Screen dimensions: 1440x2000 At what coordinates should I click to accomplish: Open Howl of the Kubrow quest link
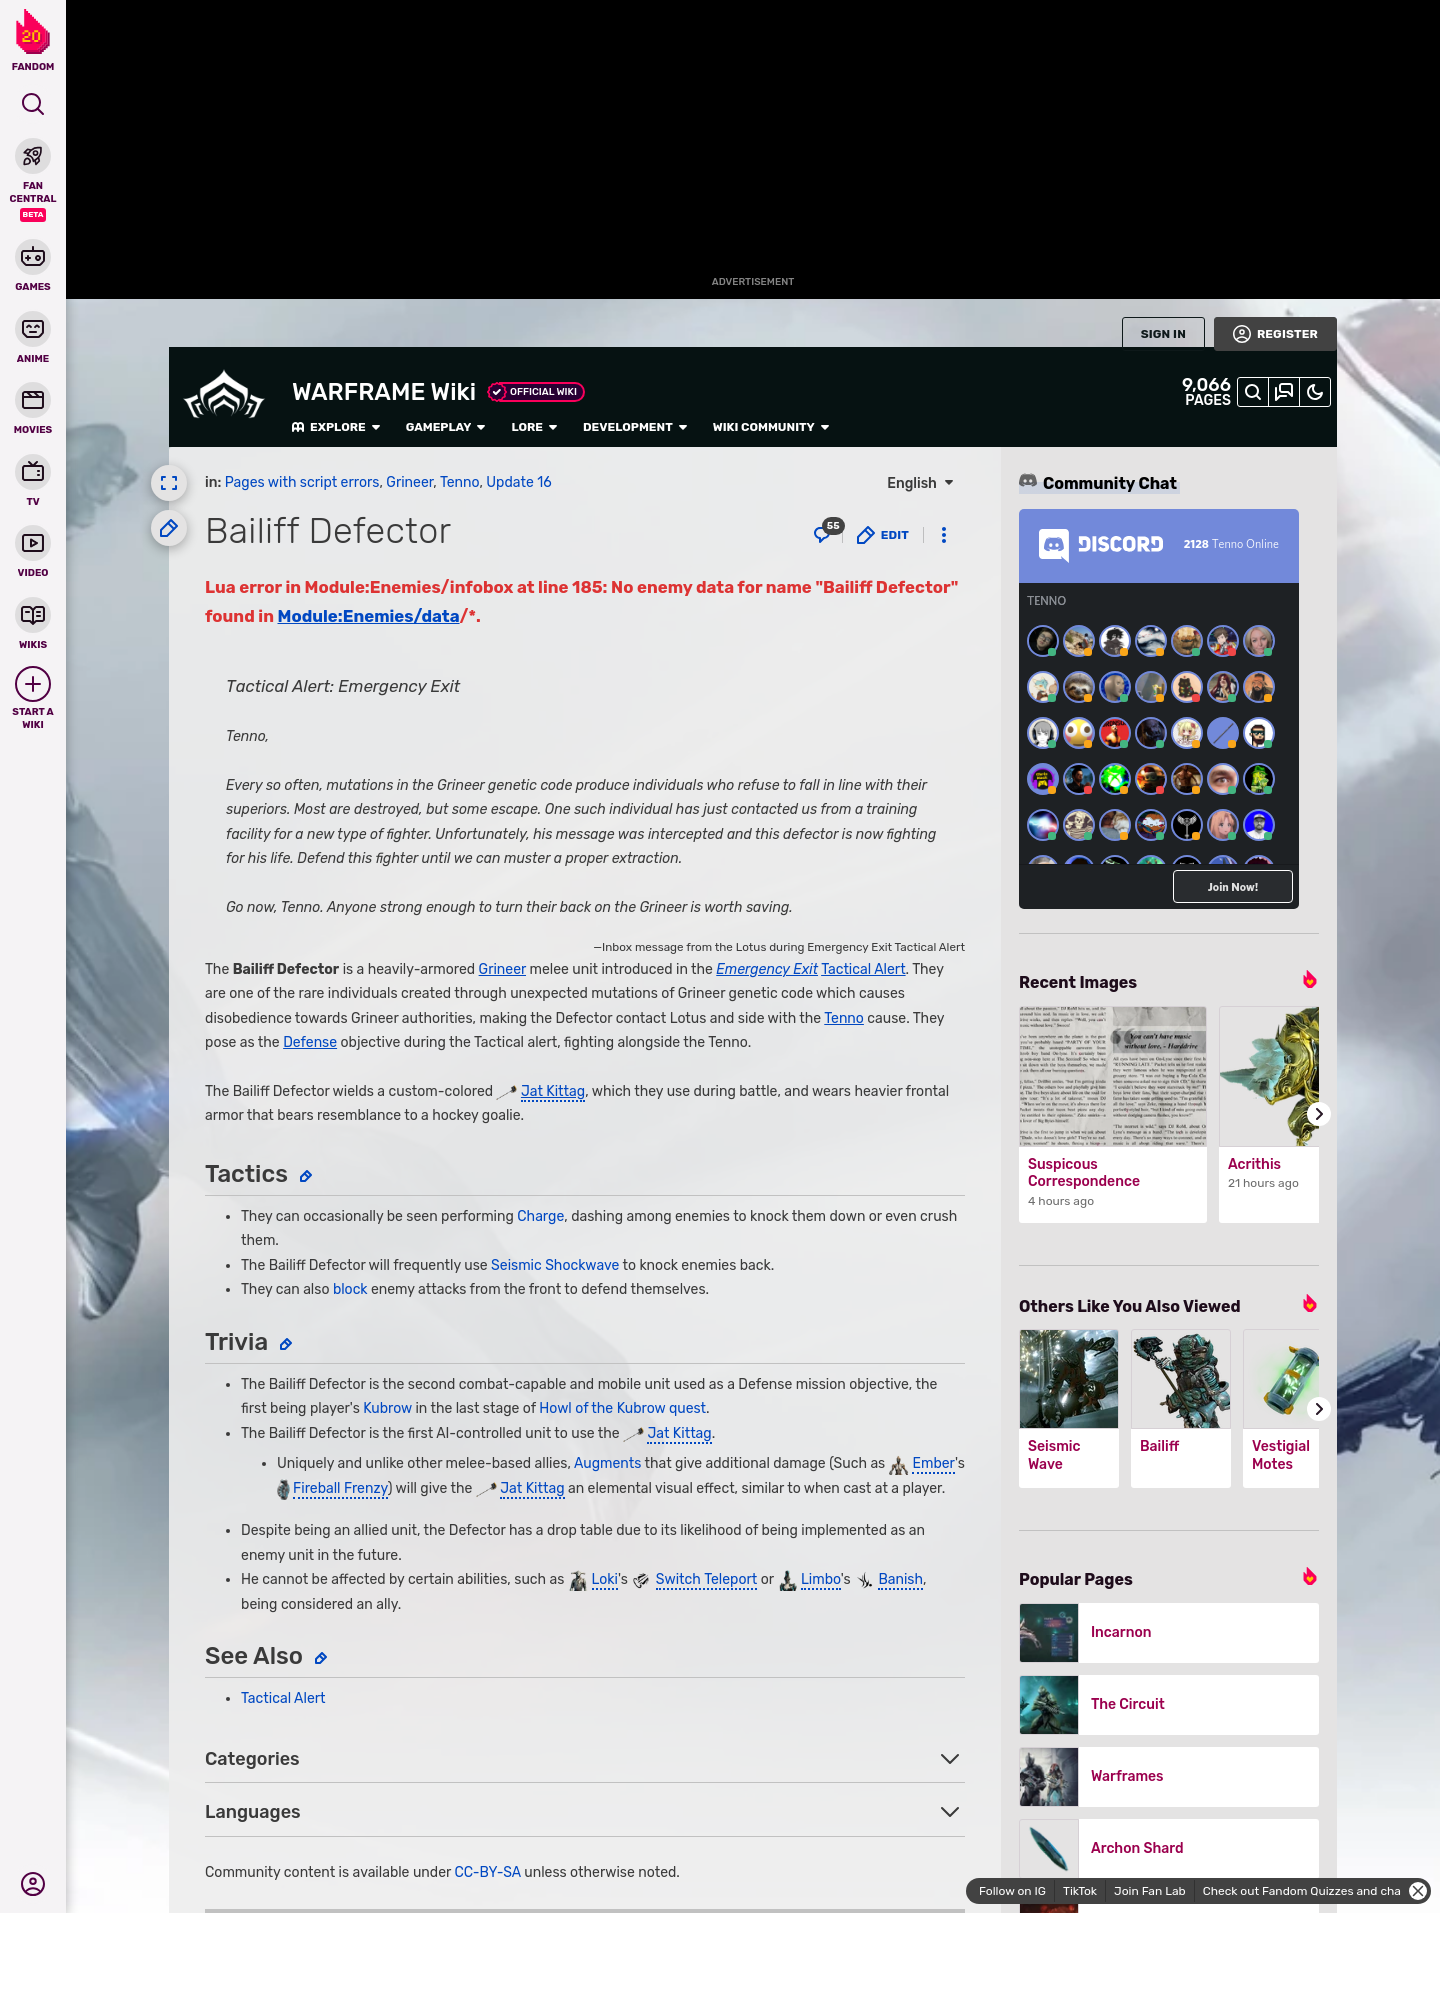623,1408
